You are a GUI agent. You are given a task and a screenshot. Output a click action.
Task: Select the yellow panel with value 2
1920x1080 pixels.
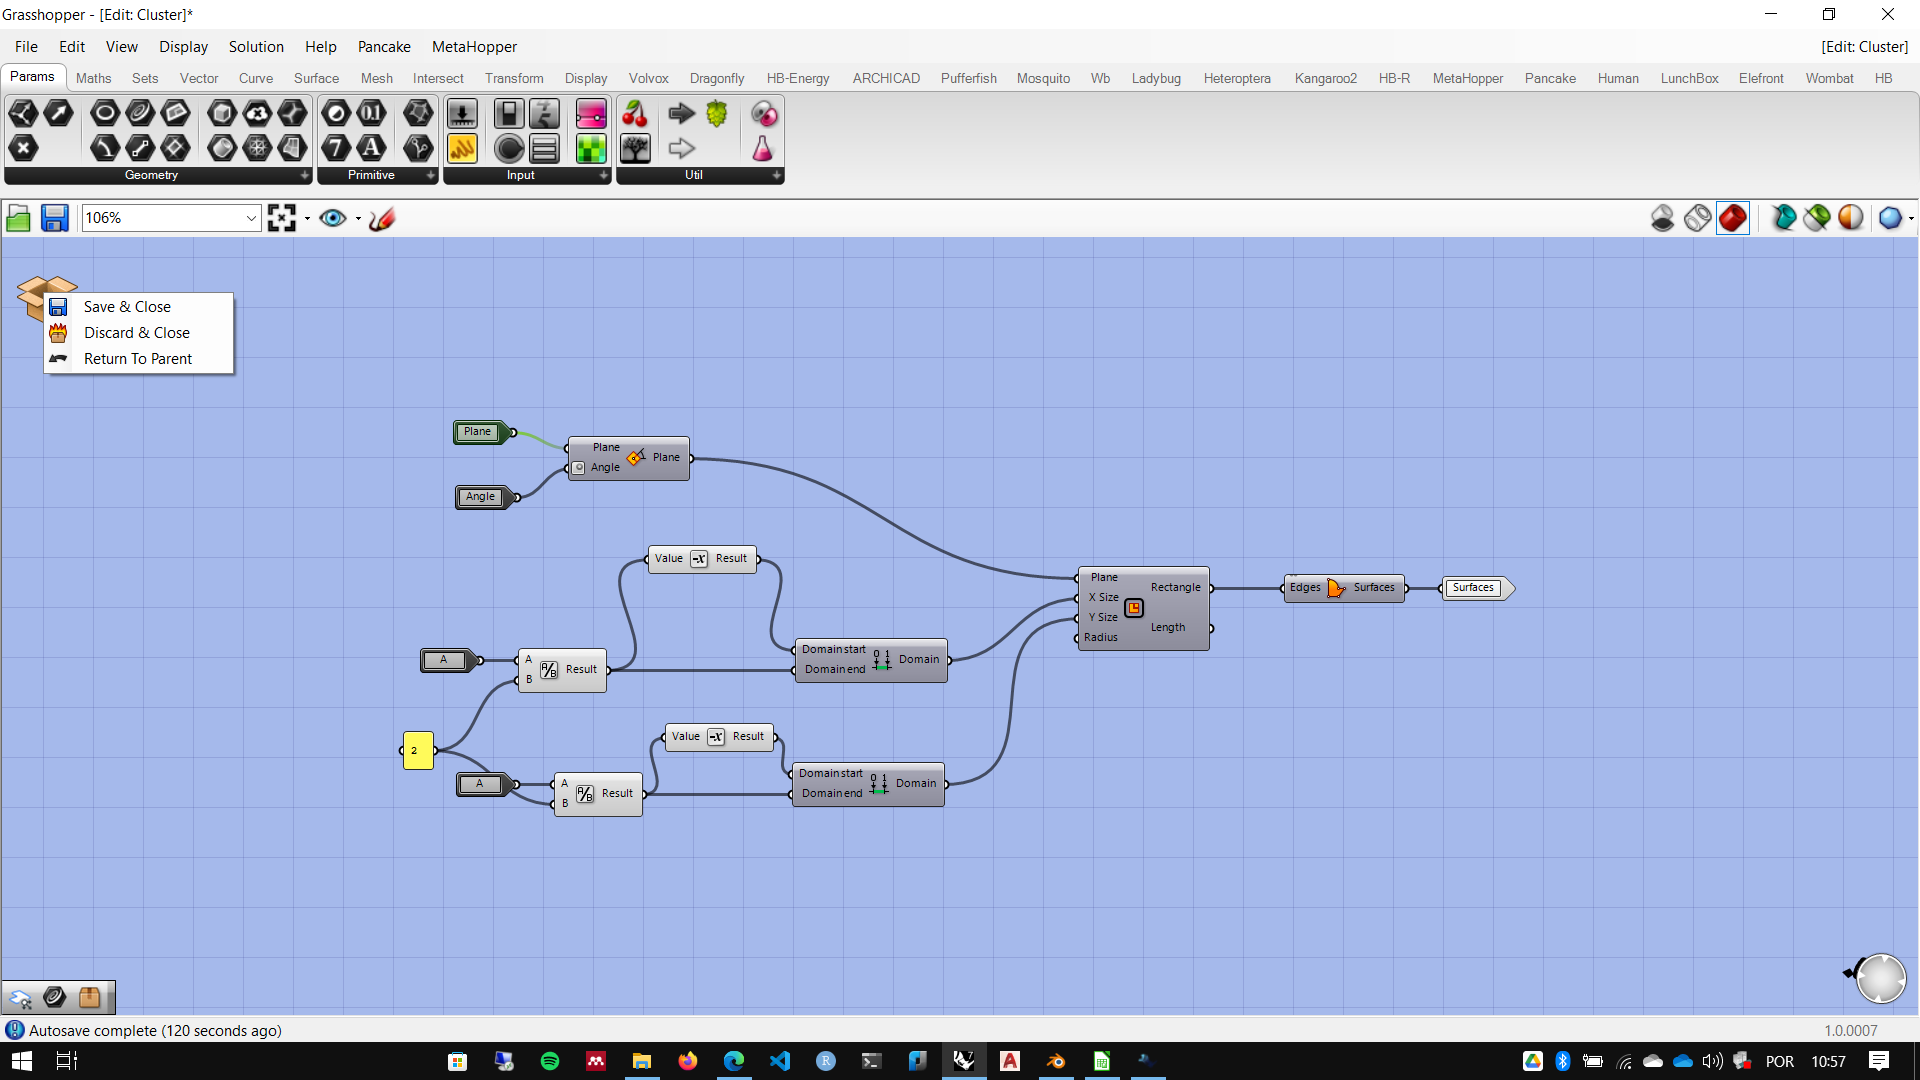[x=418, y=750]
